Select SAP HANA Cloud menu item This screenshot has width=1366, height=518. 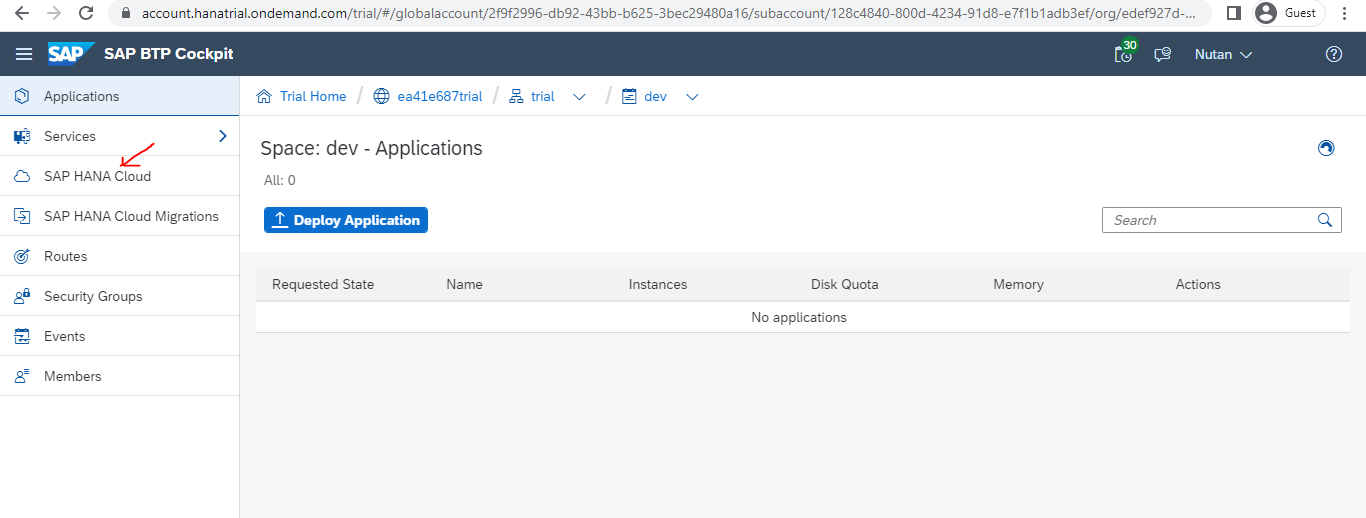120,176
